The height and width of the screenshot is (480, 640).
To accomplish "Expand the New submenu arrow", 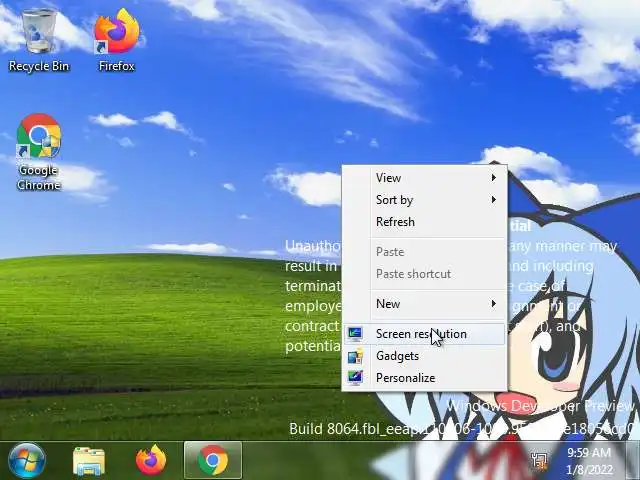I will coord(493,304).
